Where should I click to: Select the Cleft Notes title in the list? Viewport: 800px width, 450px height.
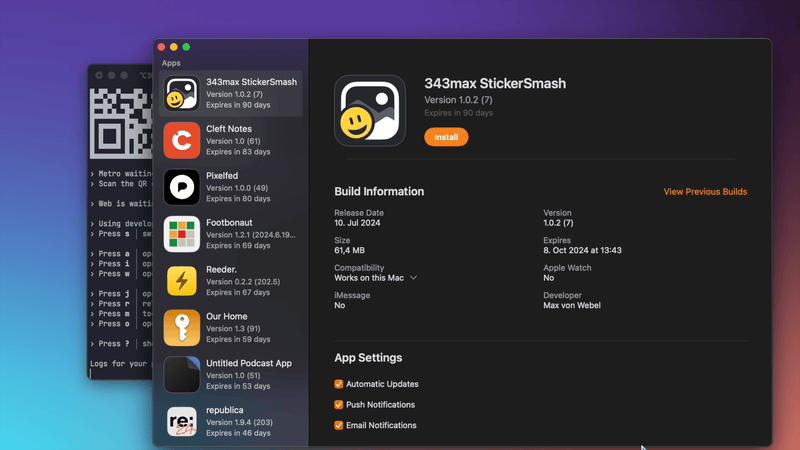[229, 129]
